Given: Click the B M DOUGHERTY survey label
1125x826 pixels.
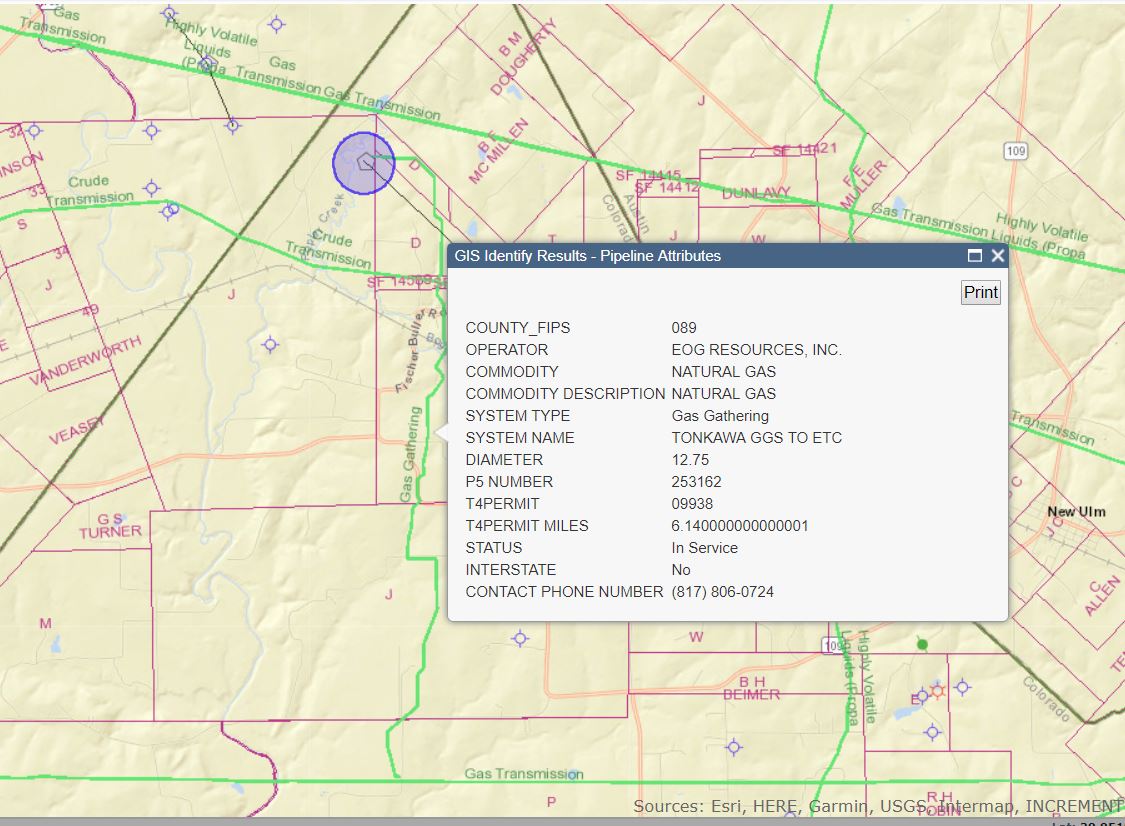Looking at the screenshot, I should click(522, 59).
